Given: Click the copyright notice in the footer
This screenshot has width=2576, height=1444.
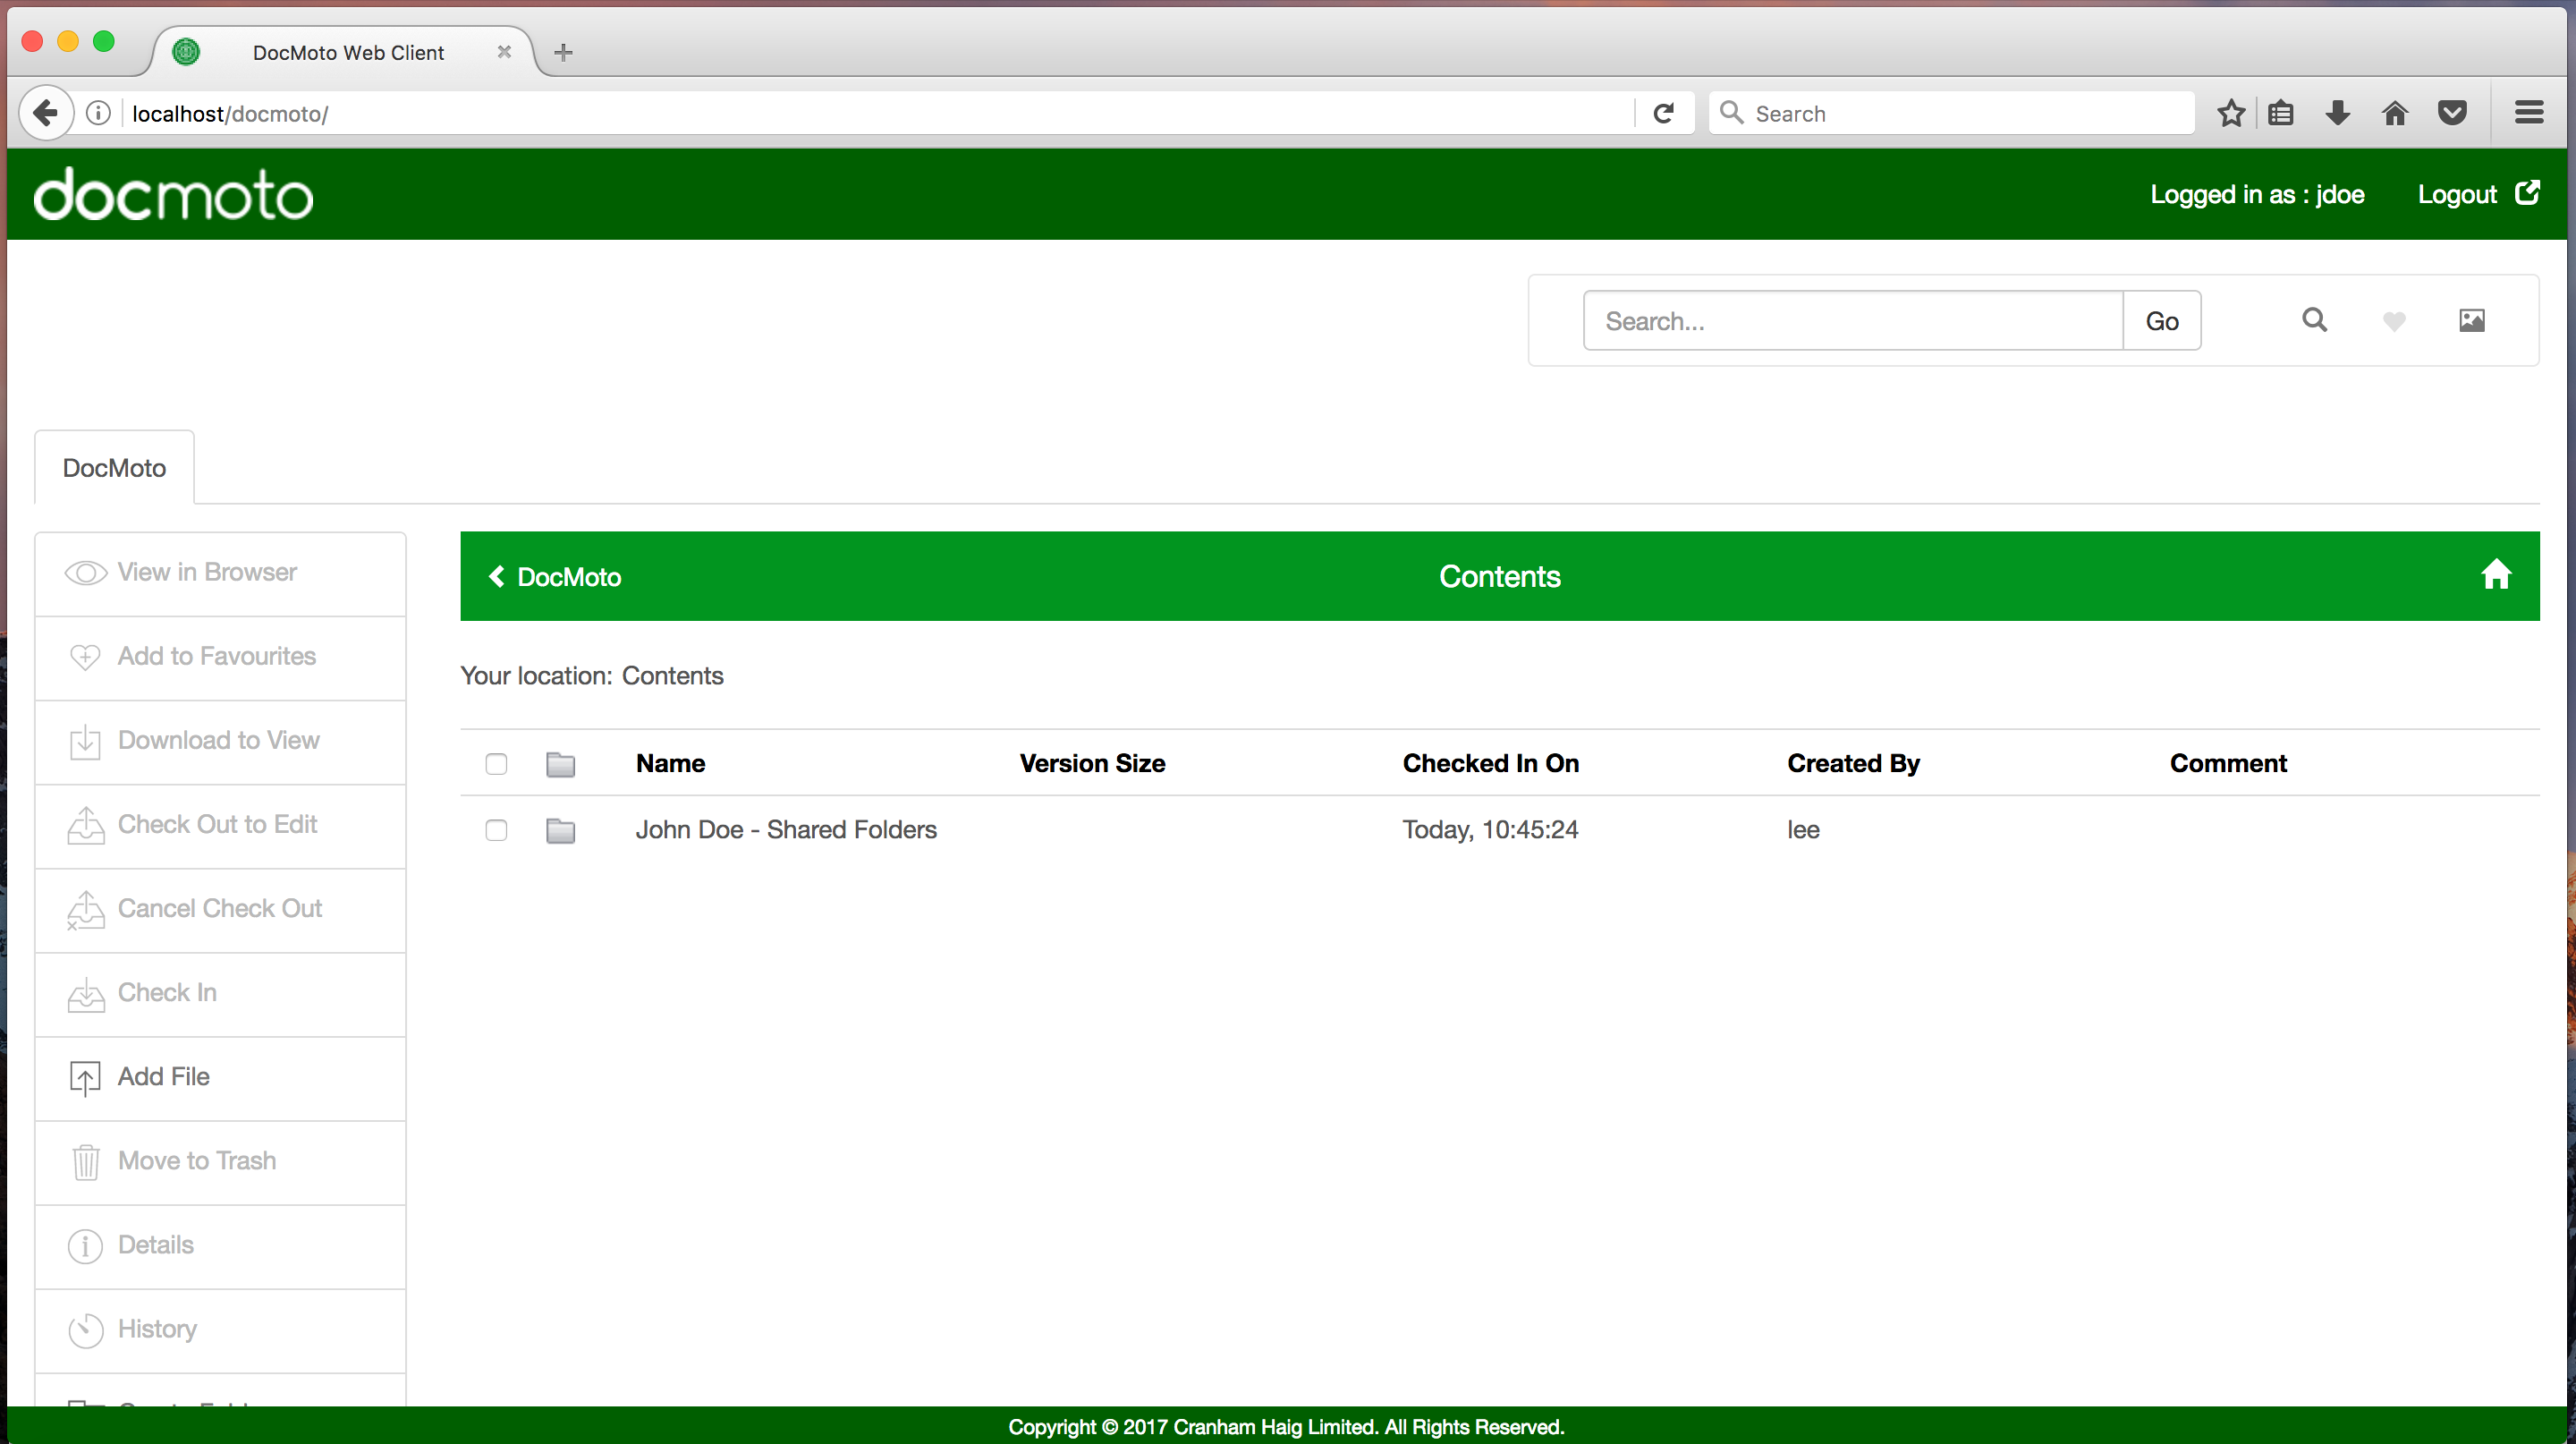Looking at the screenshot, I should point(1286,1427).
